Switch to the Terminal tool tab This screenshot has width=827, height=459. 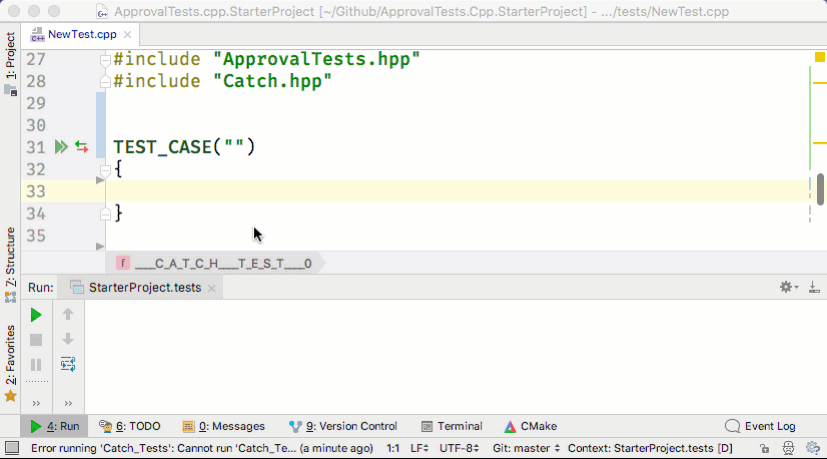(x=452, y=426)
